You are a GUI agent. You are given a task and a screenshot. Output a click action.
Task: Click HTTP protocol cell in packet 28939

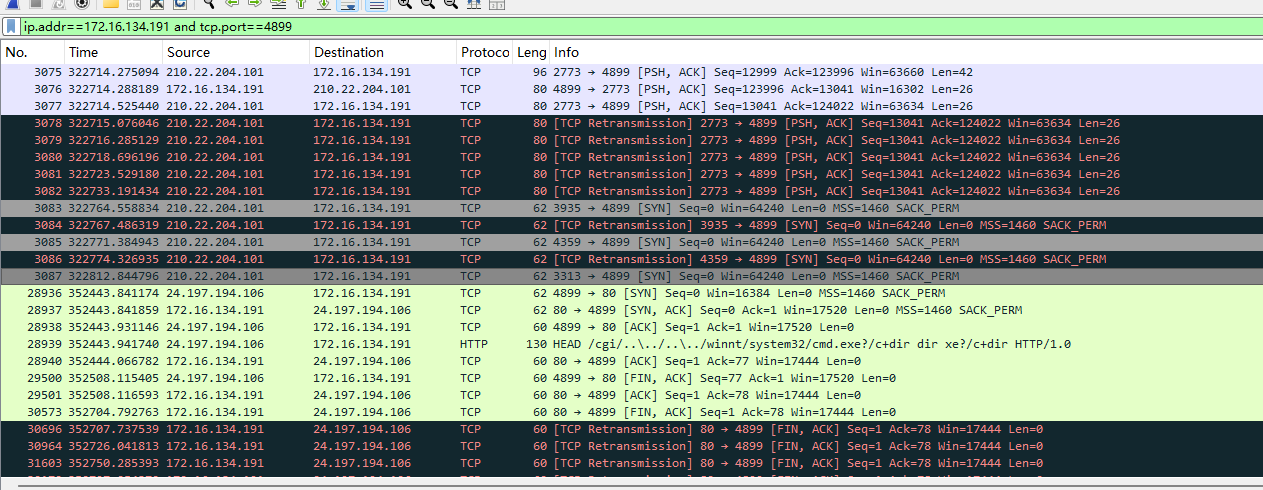coord(475,344)
